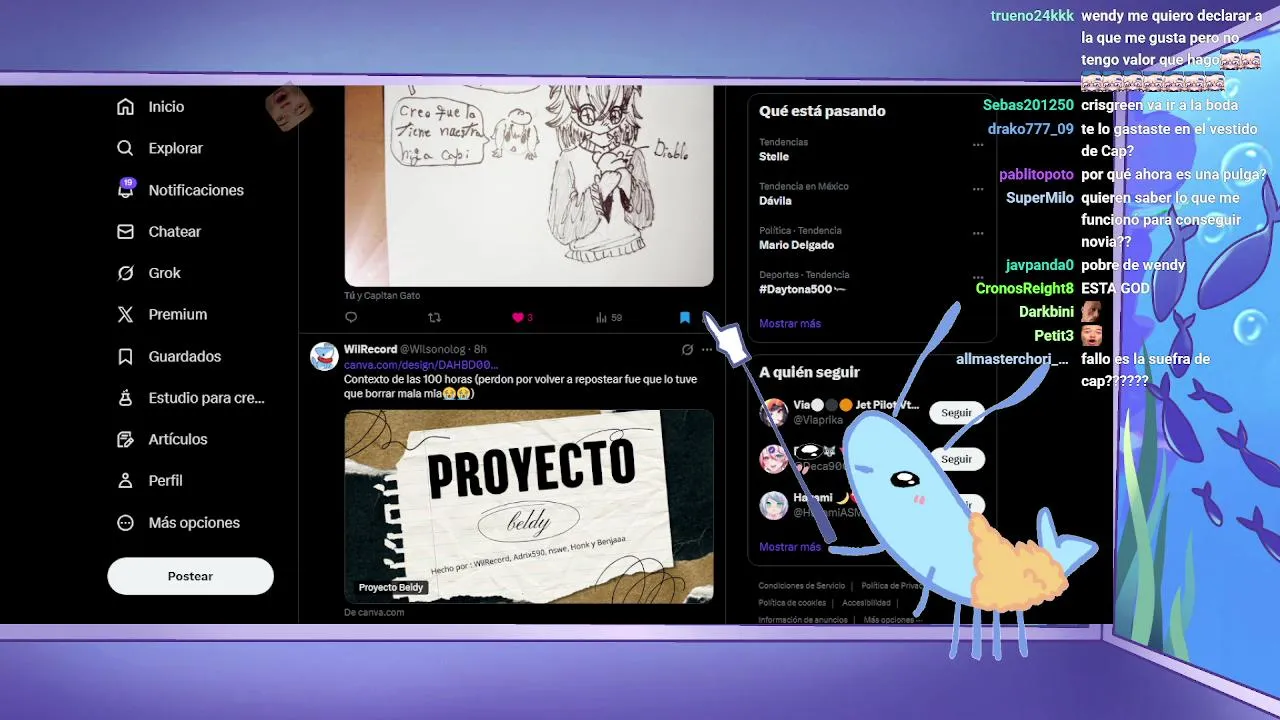This screenshot has width=1280, height=720.
Task: Open the sketch drawing image
Action: pyautogui.click(x=529, y=186)
